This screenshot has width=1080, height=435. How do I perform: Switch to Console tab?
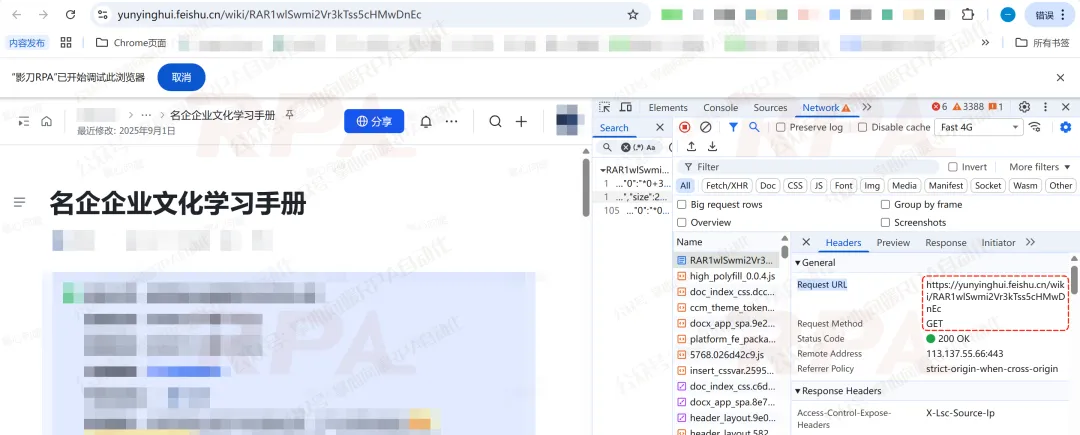[720, 107]
